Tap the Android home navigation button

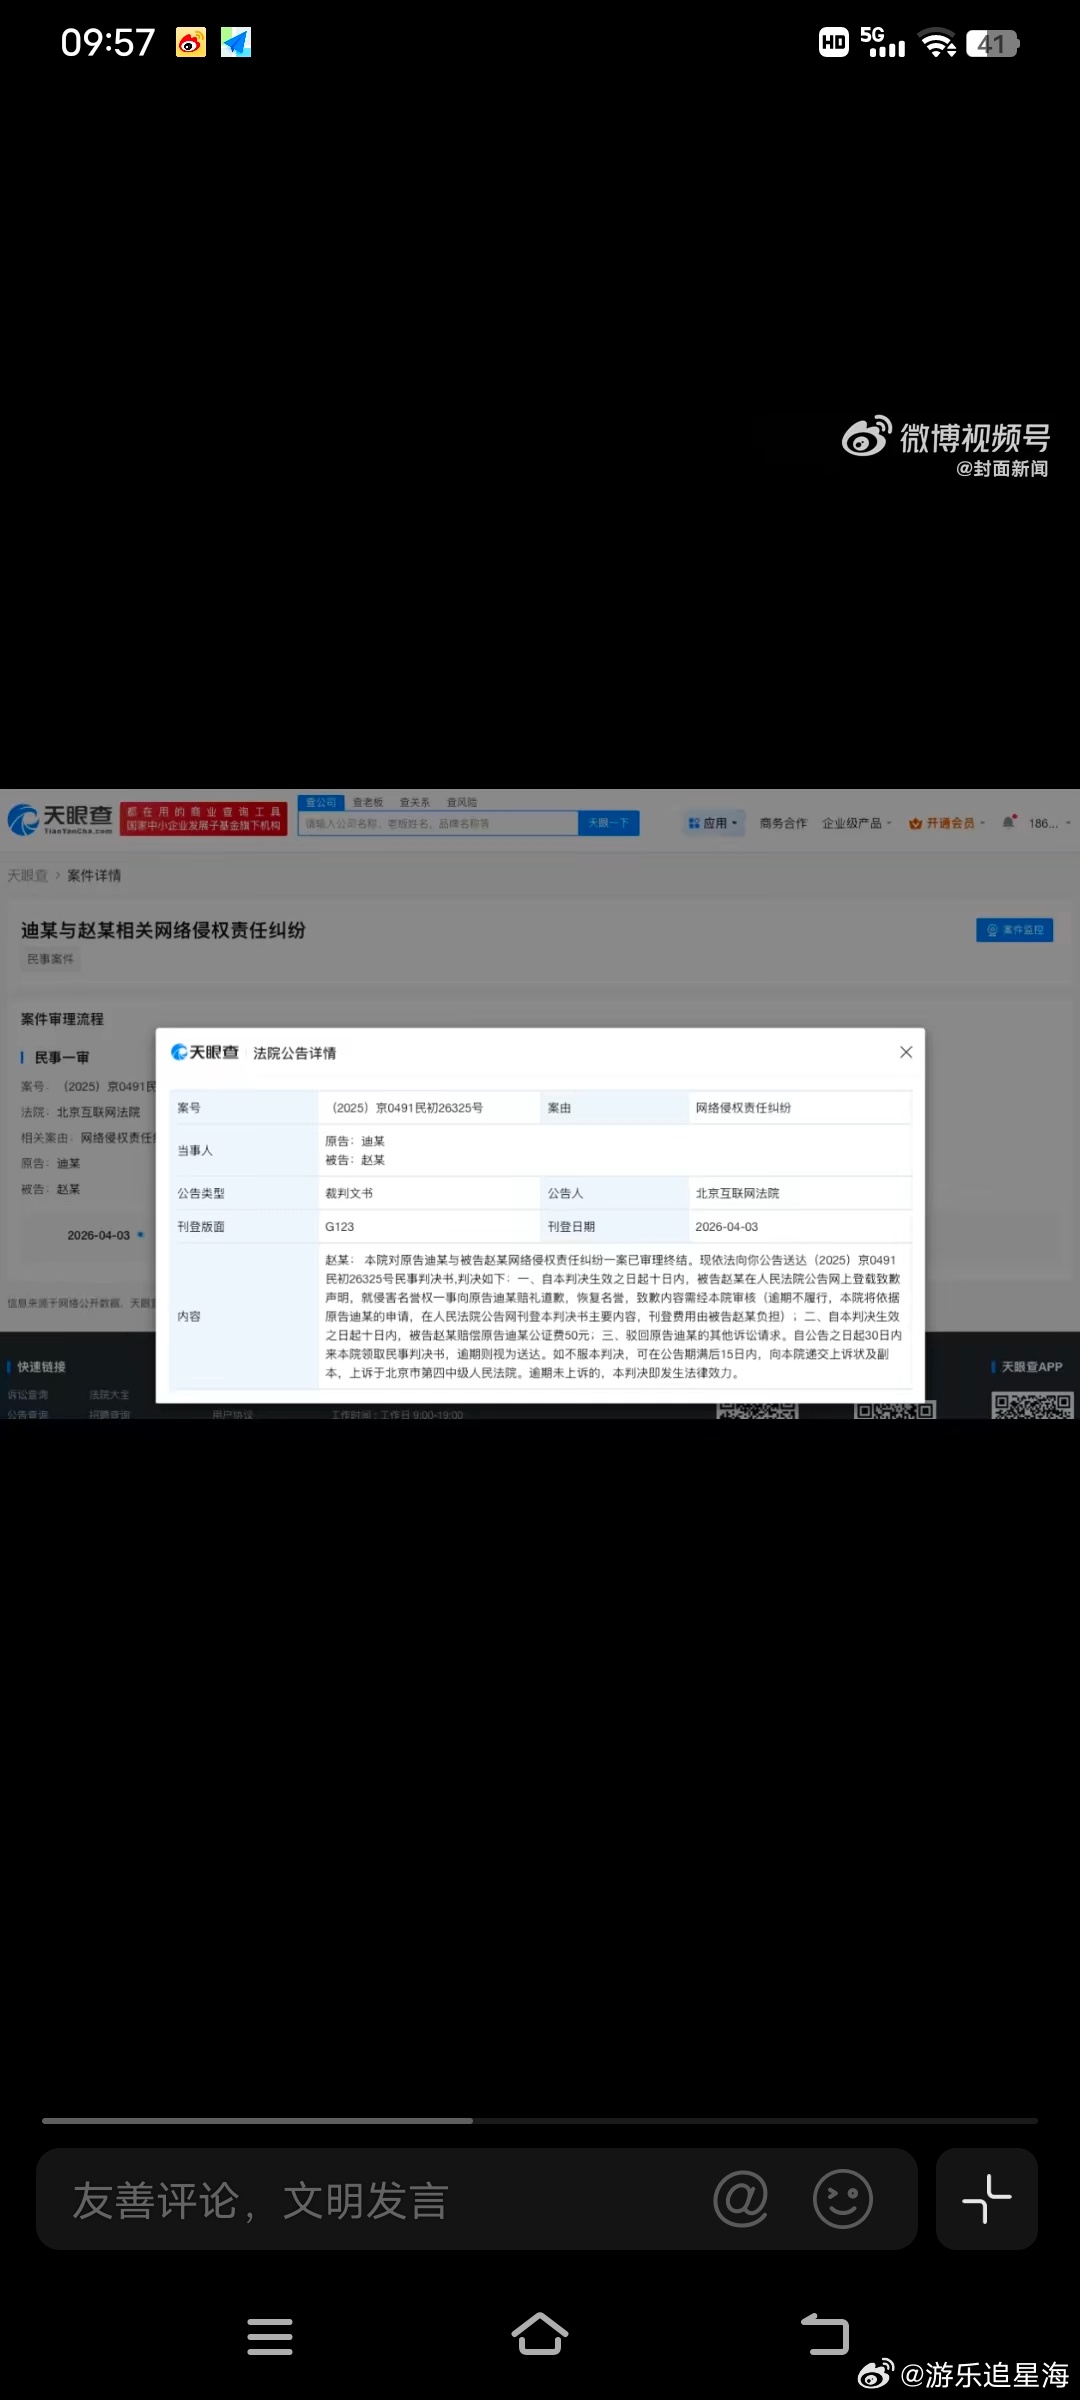(540, 2335)
